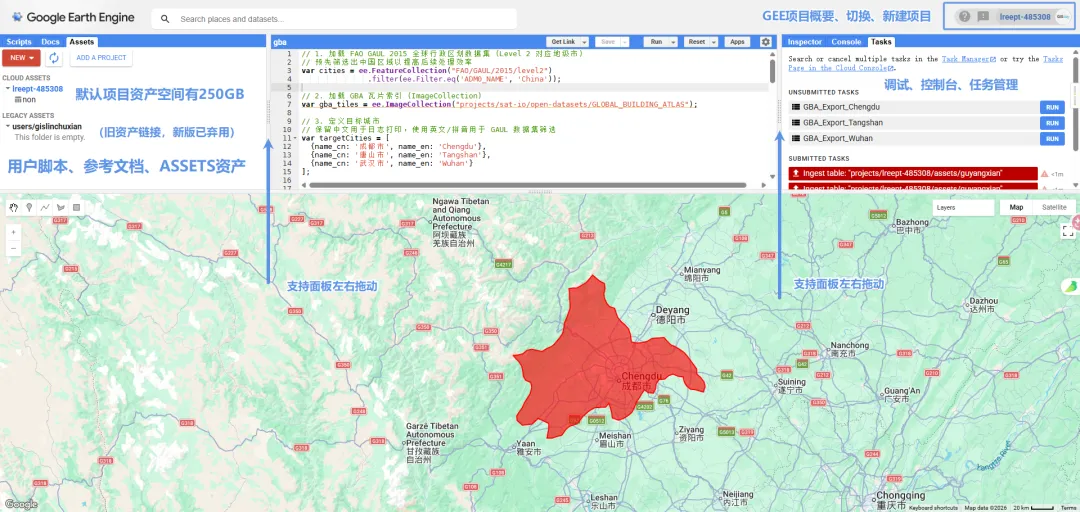The width and height of the screenshot is (1080, 512).
Task: Open the Keyboard shortcuts map link
Action: pyautogui.click(x=933, y=508)
